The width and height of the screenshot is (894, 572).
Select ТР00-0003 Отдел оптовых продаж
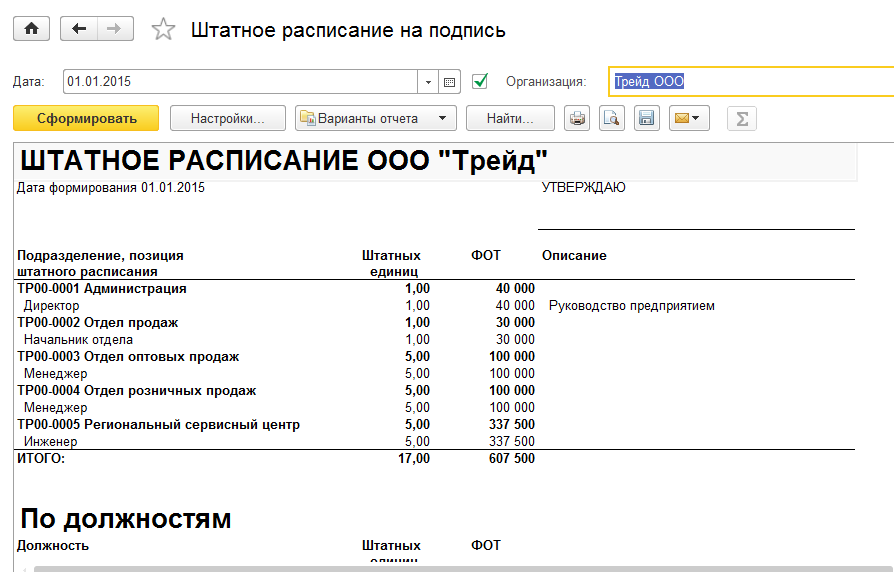128,357
